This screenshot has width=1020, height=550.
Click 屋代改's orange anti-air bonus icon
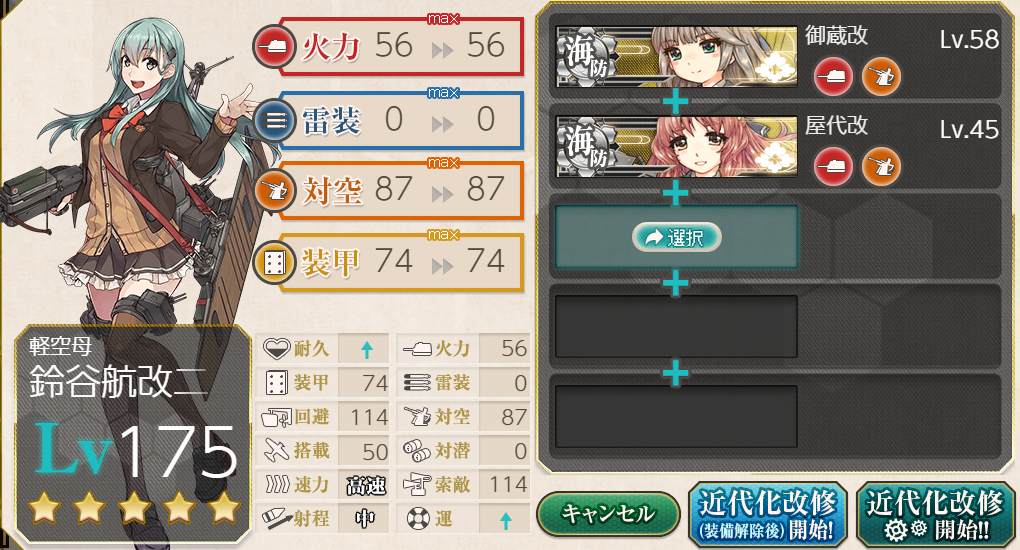pos(881,167)
